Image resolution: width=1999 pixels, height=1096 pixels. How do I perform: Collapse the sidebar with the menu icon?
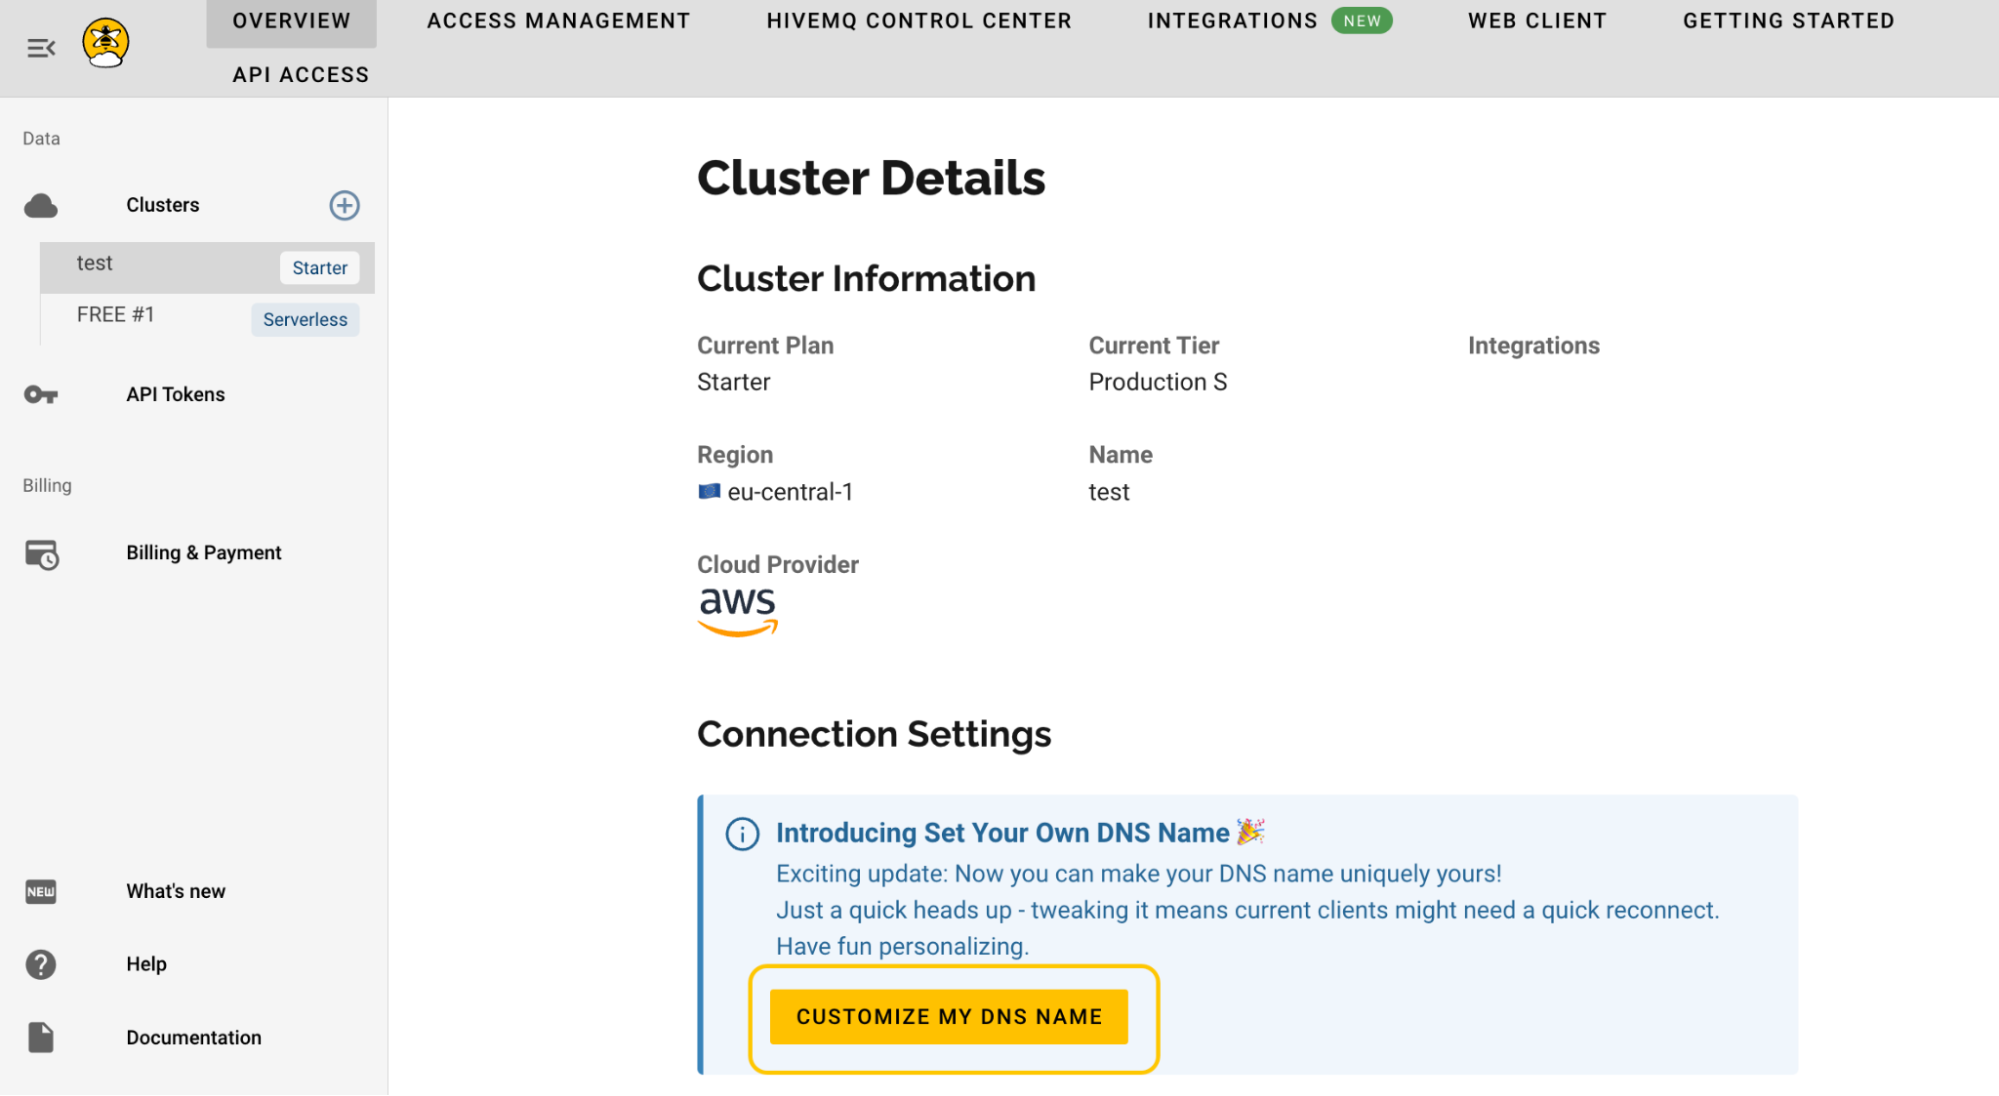[x=41, y=48]
